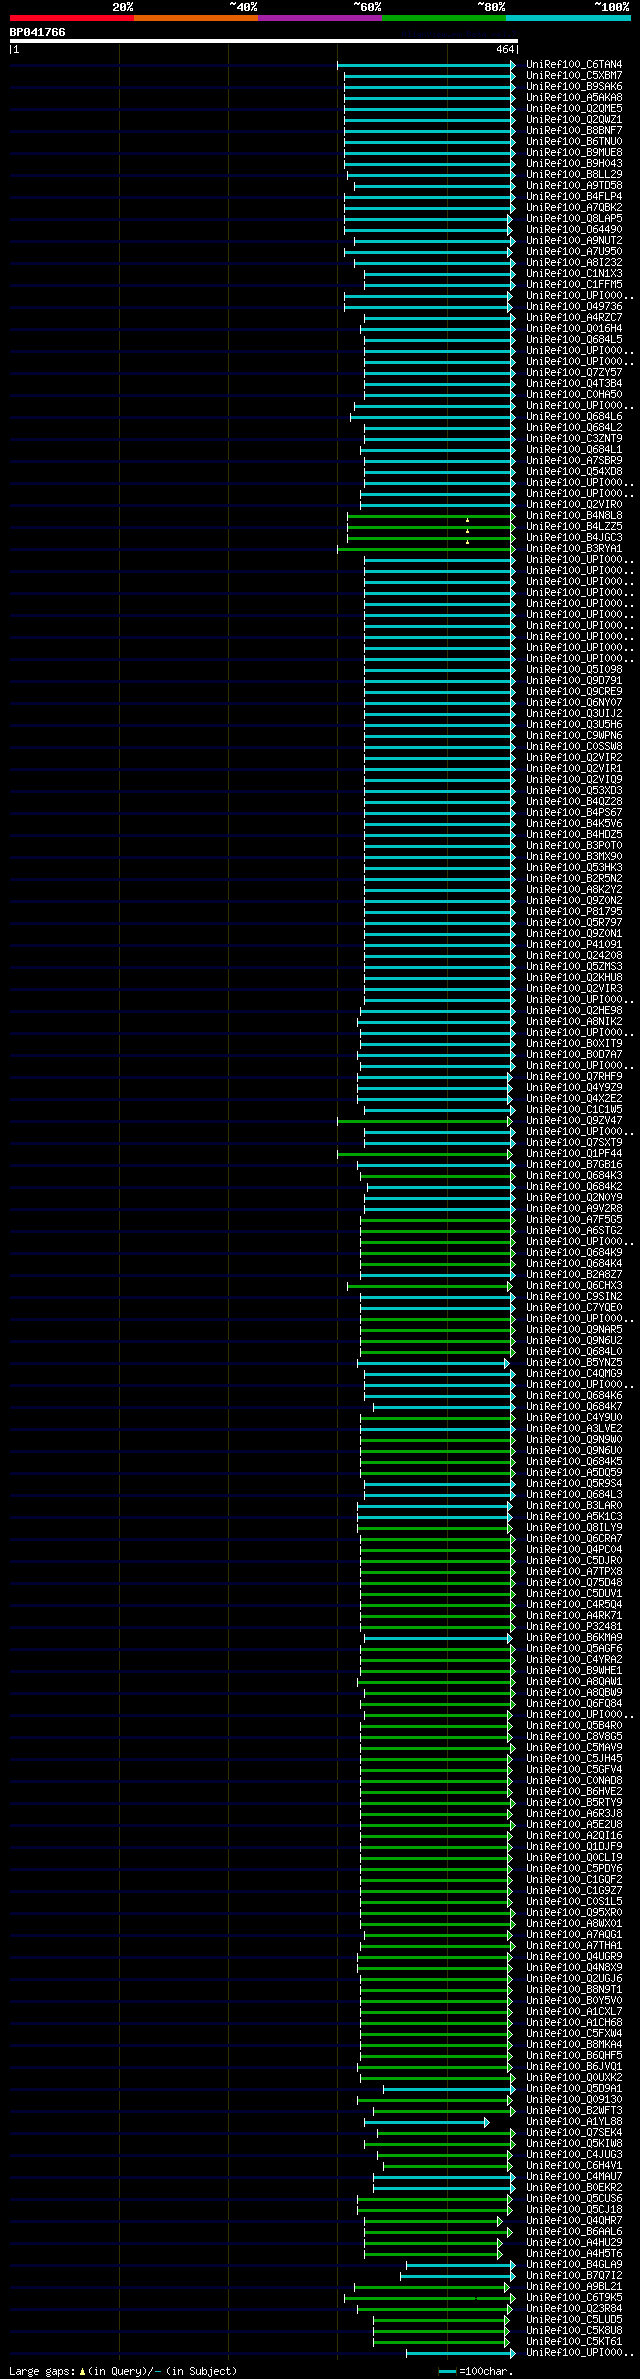The image size is (640, 2379).
Task: Select label UniRef100_A7SBR9
Action: [574, 461]
